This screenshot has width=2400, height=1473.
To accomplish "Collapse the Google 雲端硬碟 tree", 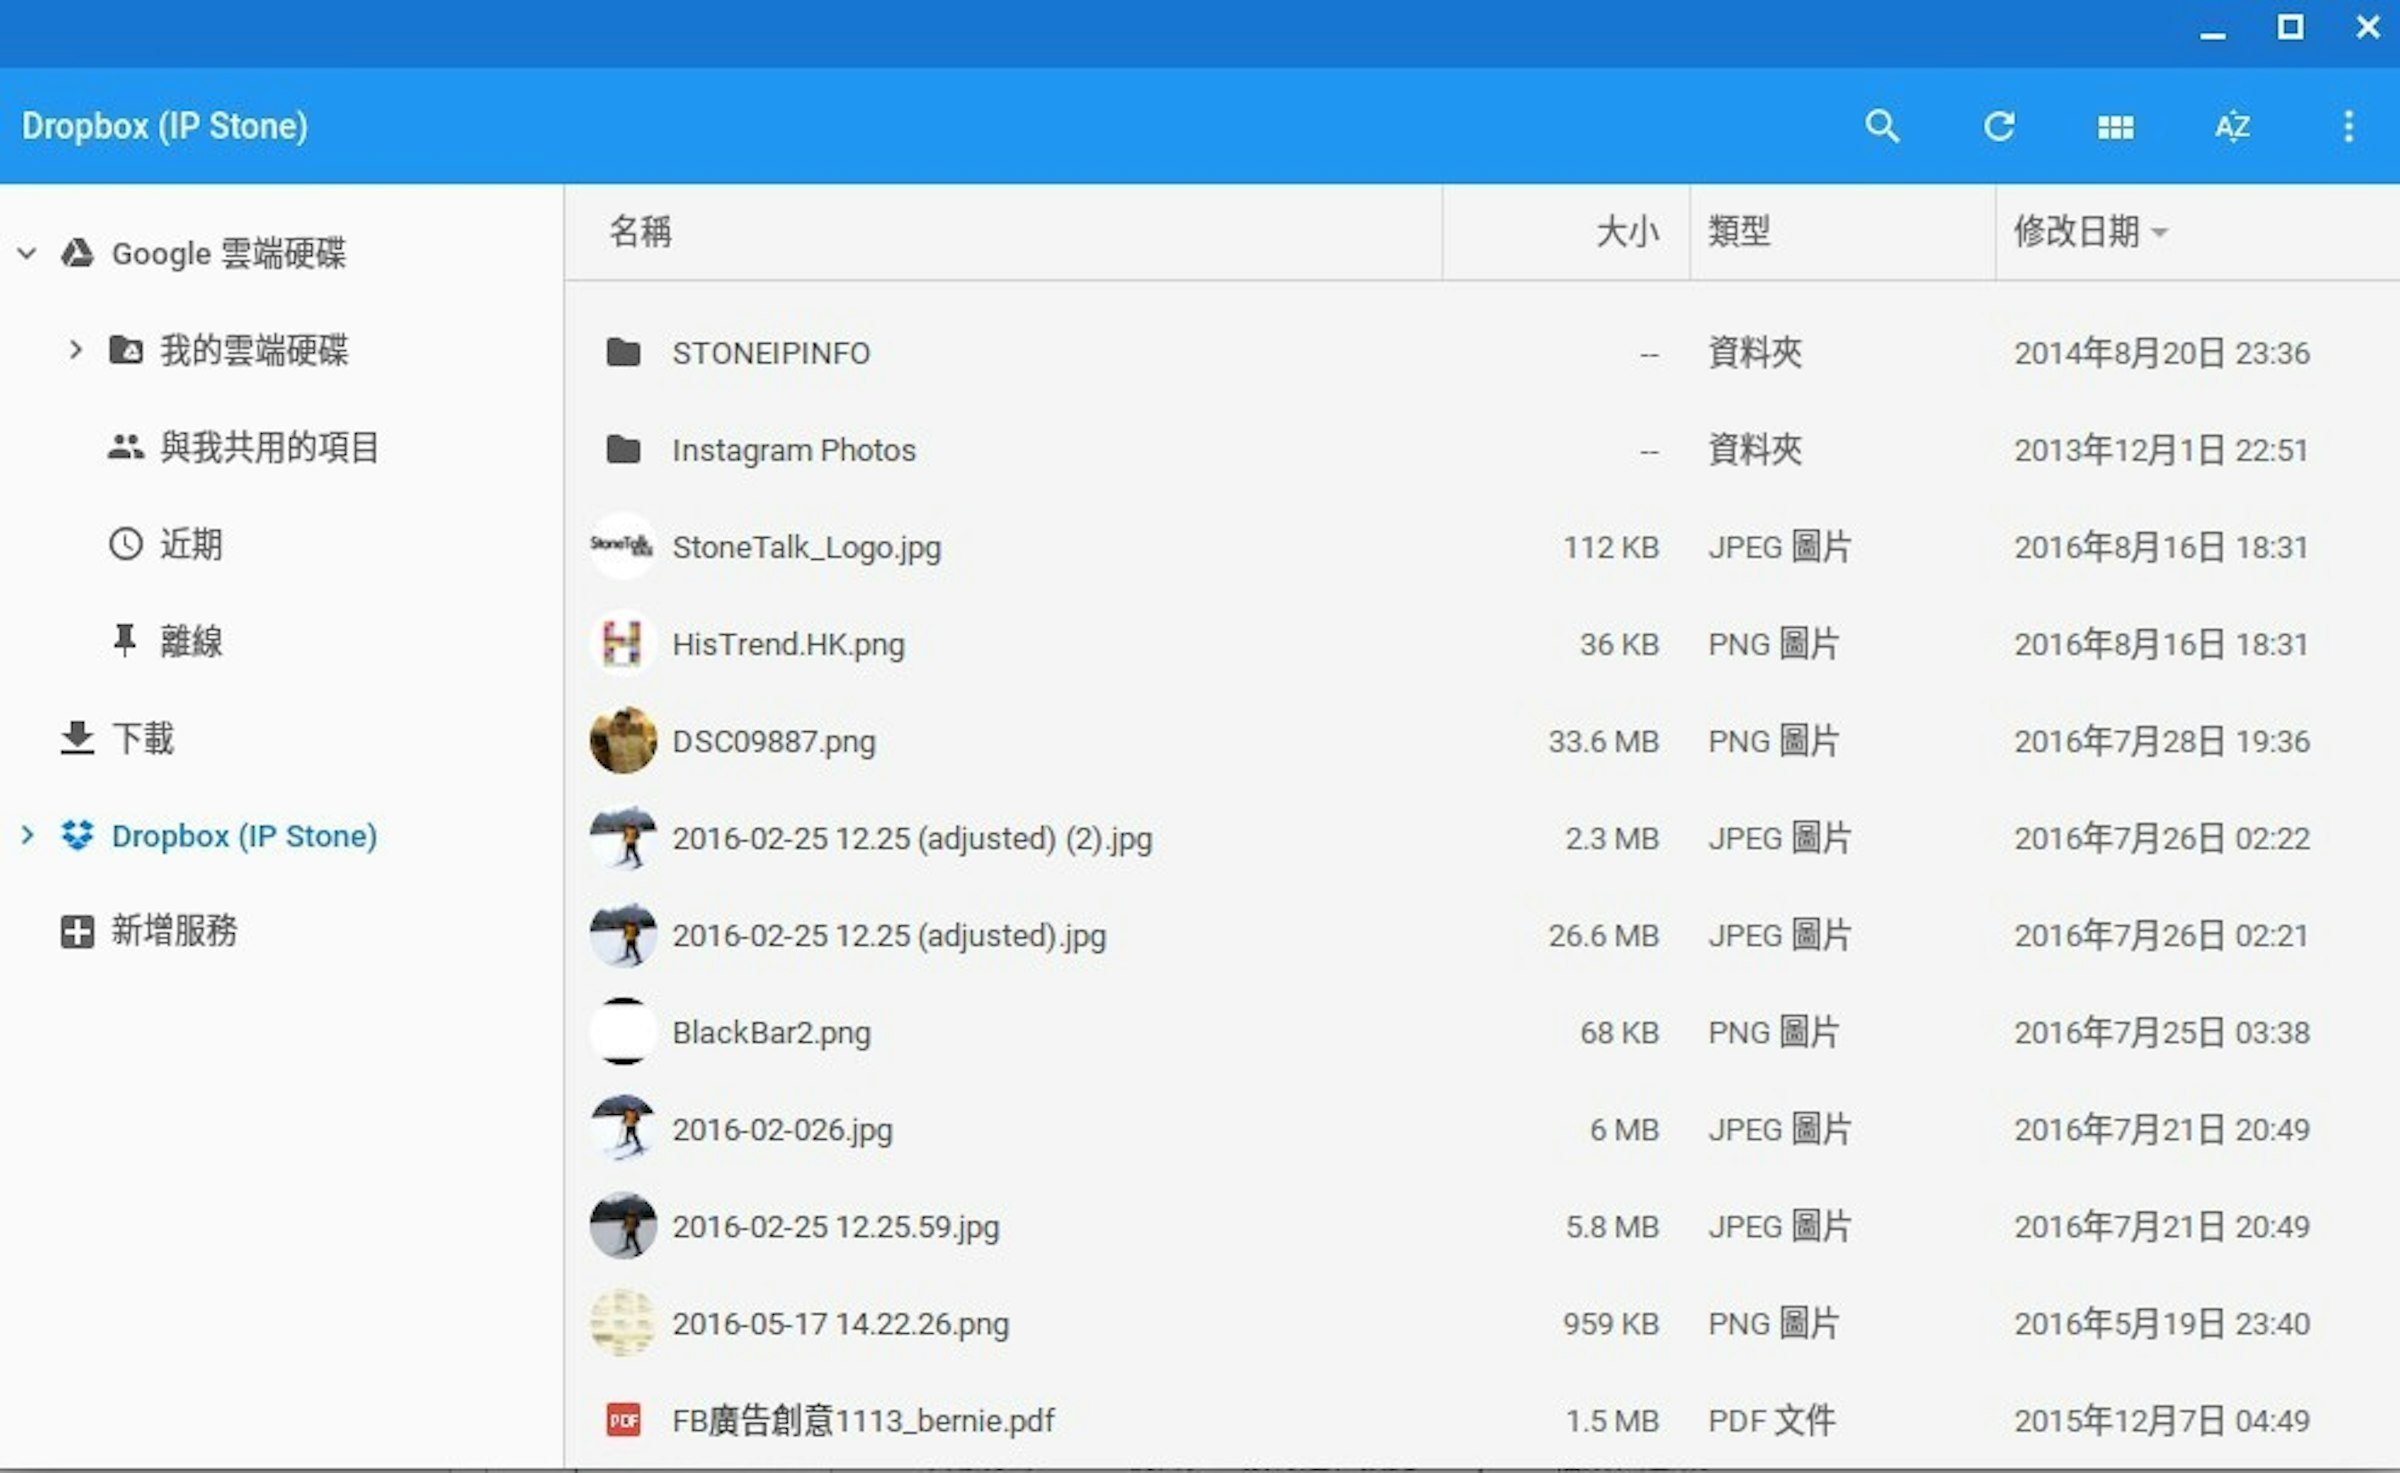I will coord(27,253).
